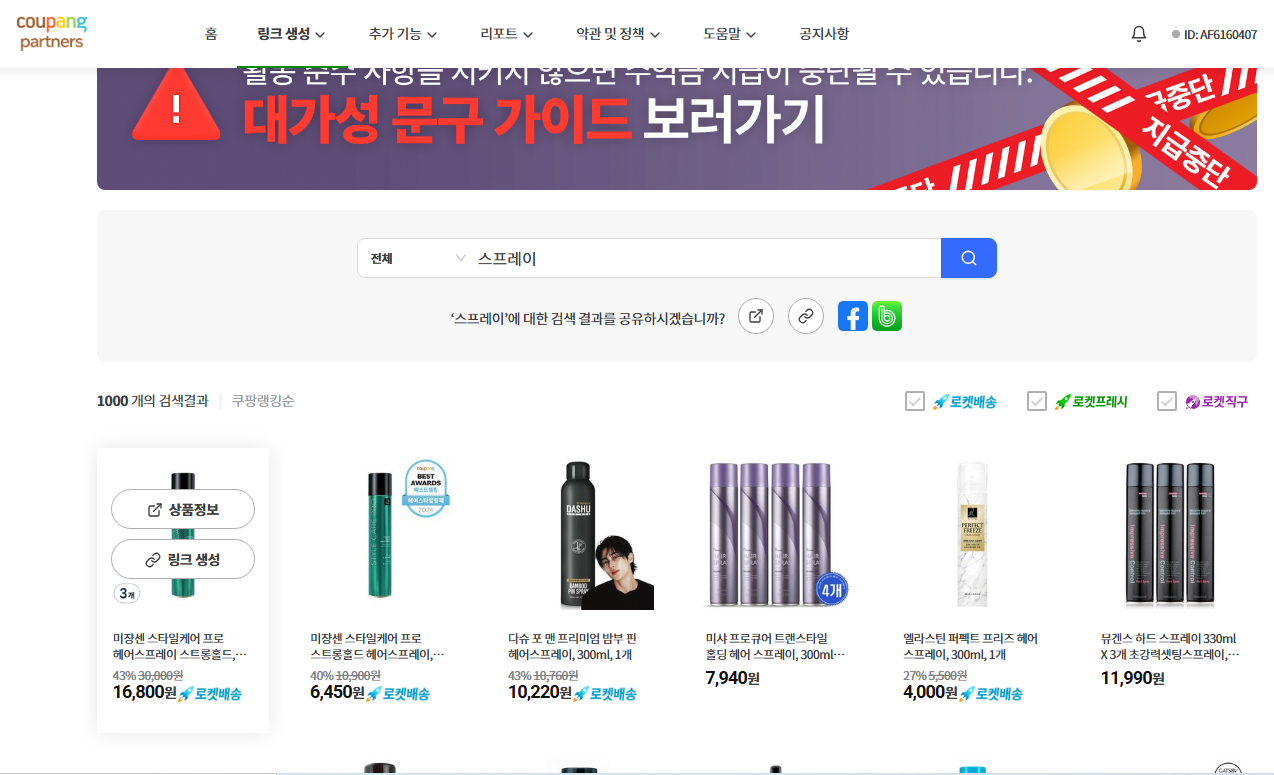This screenshot has width=1274, height=775.
Task: Expand the 리포트 menu
Action: click(x=507, y=34)
